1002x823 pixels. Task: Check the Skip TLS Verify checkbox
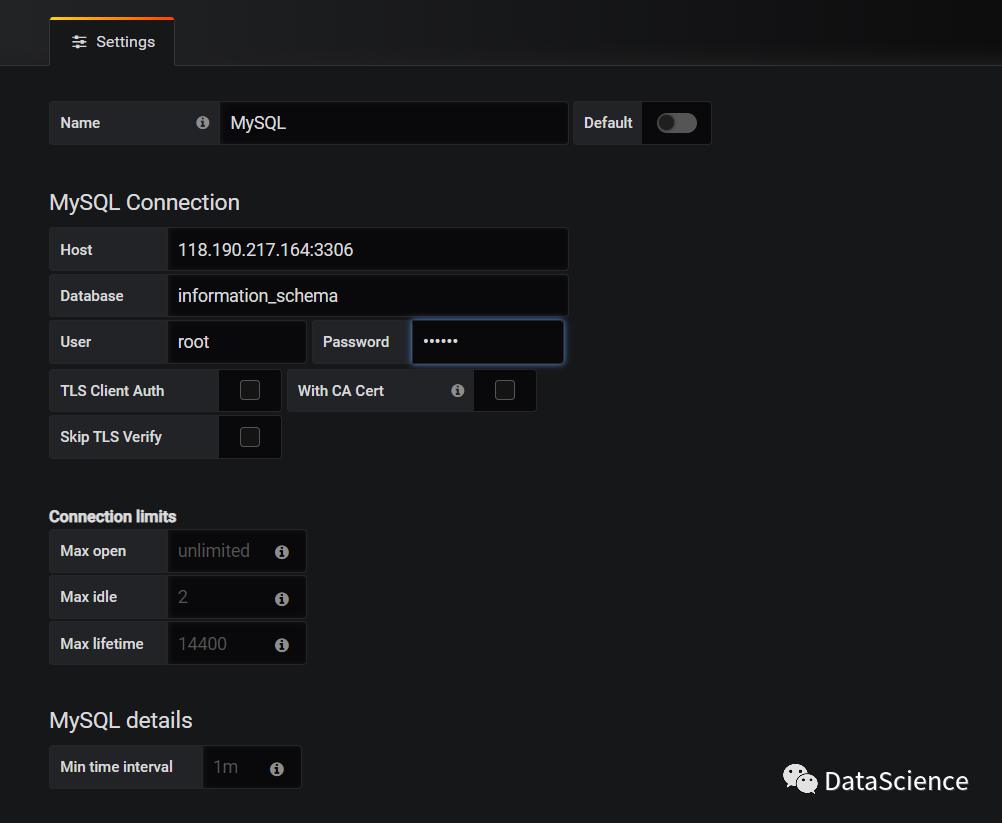point(250,437)
